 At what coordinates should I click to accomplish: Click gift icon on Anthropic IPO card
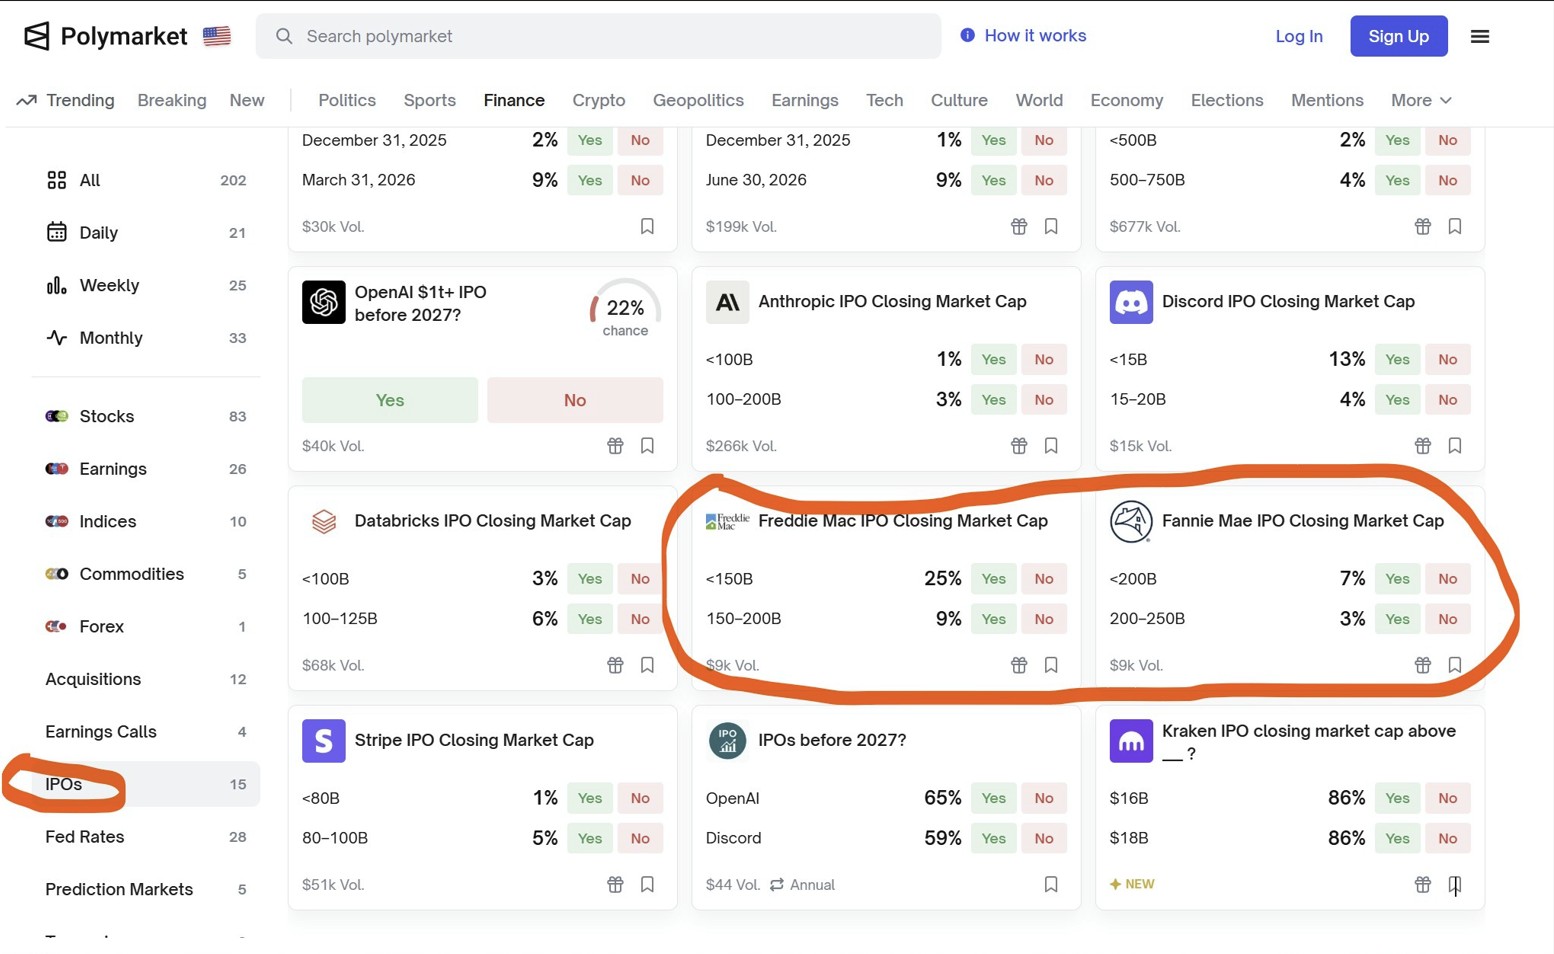(1019, 446)
